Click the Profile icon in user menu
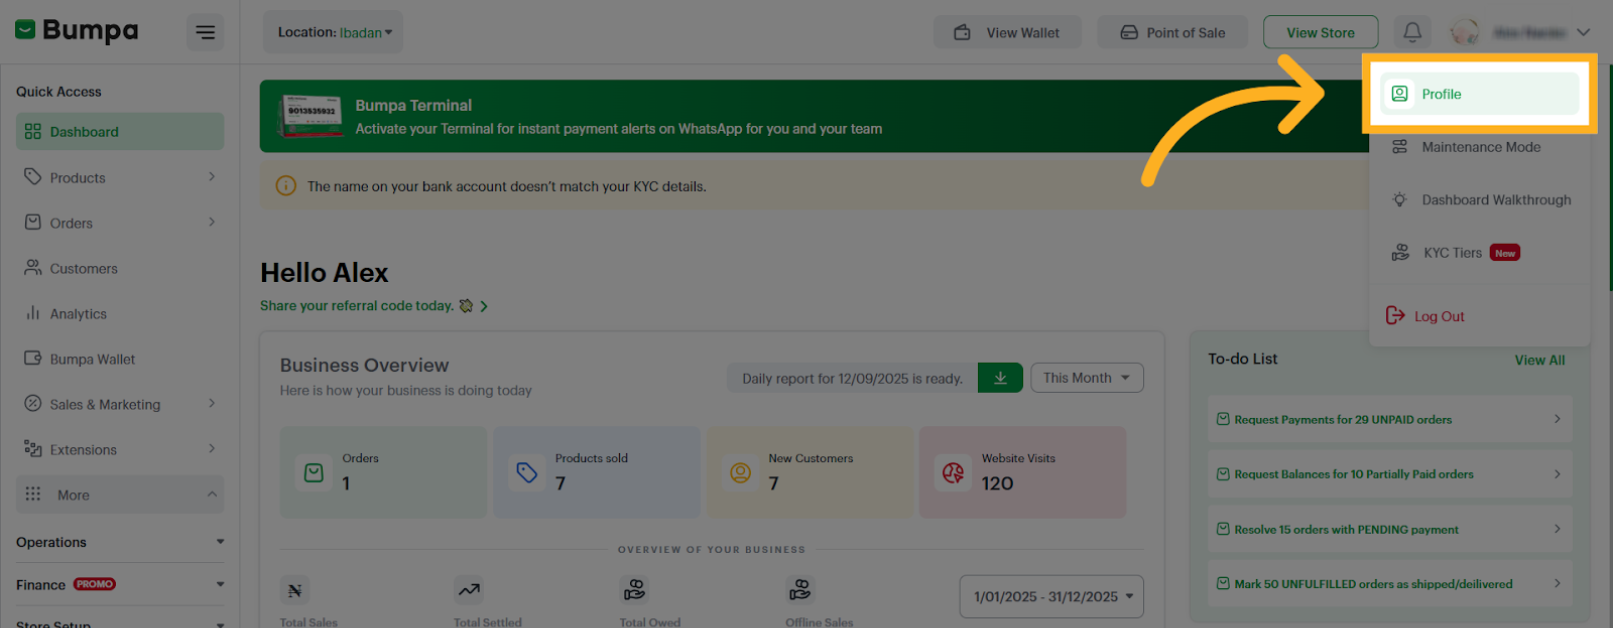Image resolution: width=1613 pixels, height=628 pixels. 1400,93
